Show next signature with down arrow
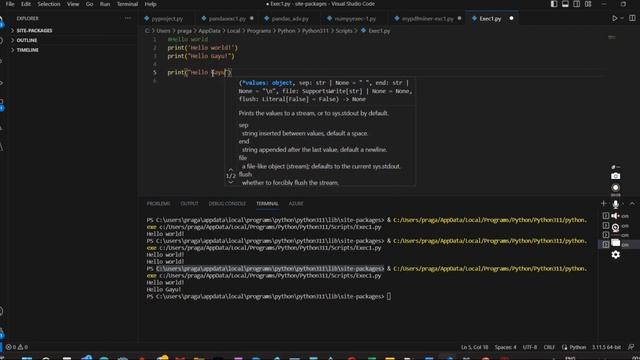Image resolution: width=640 pixels, height=360 pixels. (231, 182)
